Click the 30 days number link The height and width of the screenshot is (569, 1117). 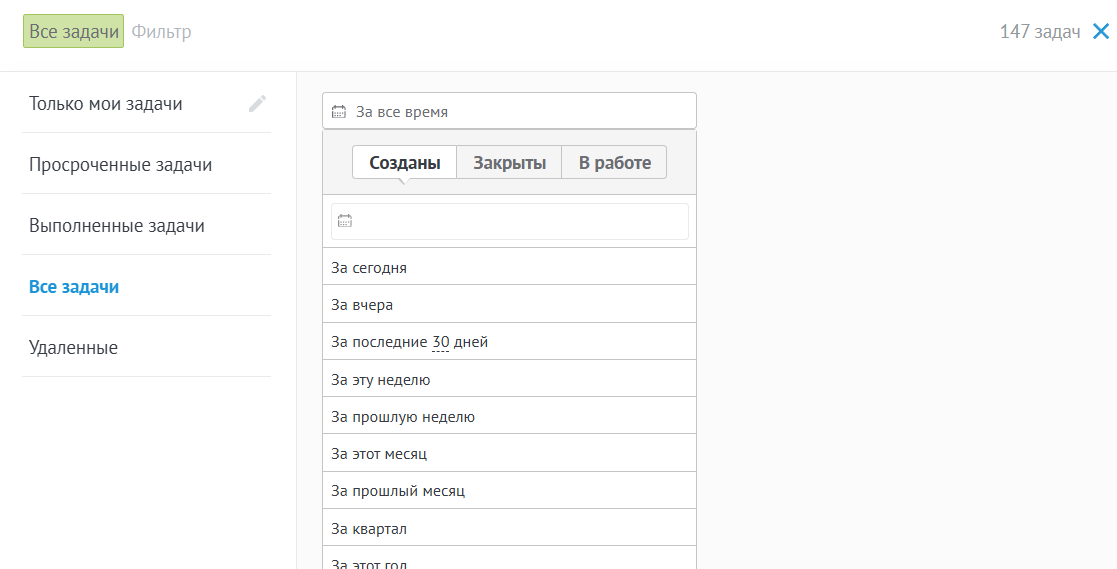pyautogui.click(x=440, y=342)
